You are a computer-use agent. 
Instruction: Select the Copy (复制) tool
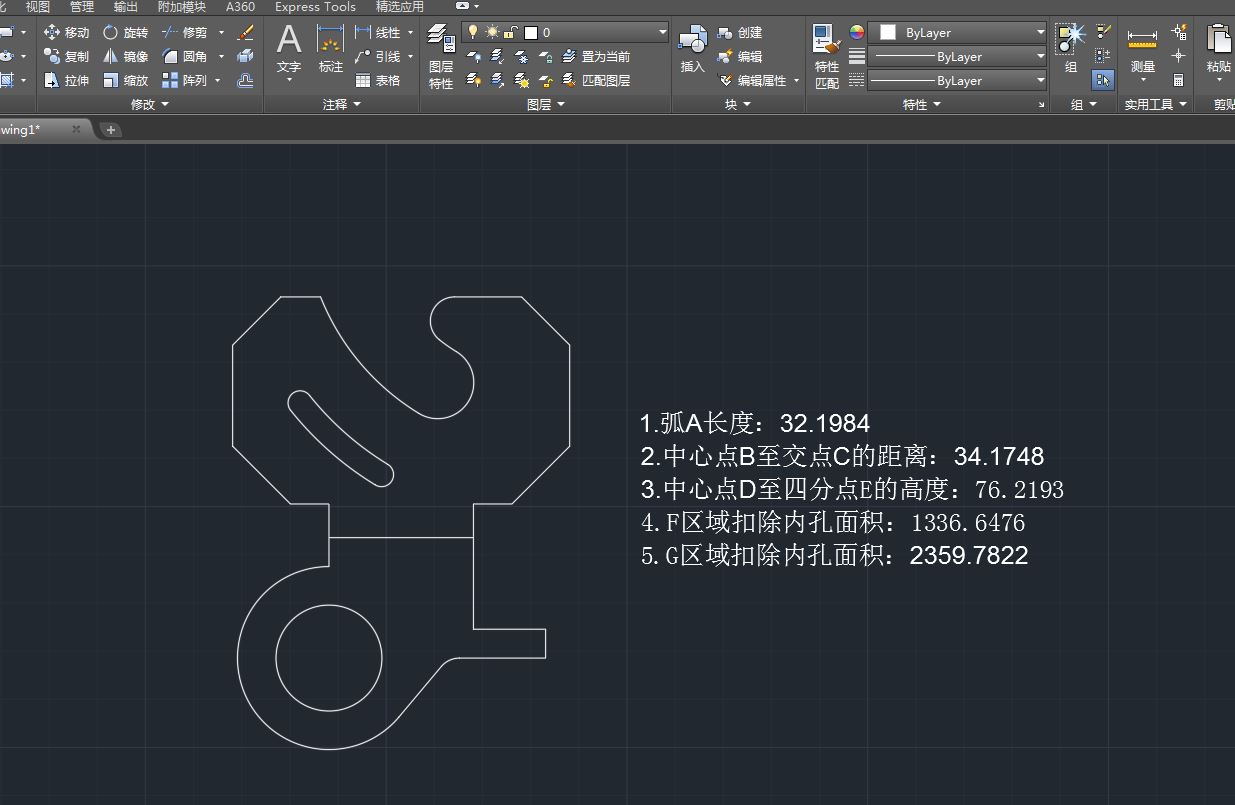[67, 56]
